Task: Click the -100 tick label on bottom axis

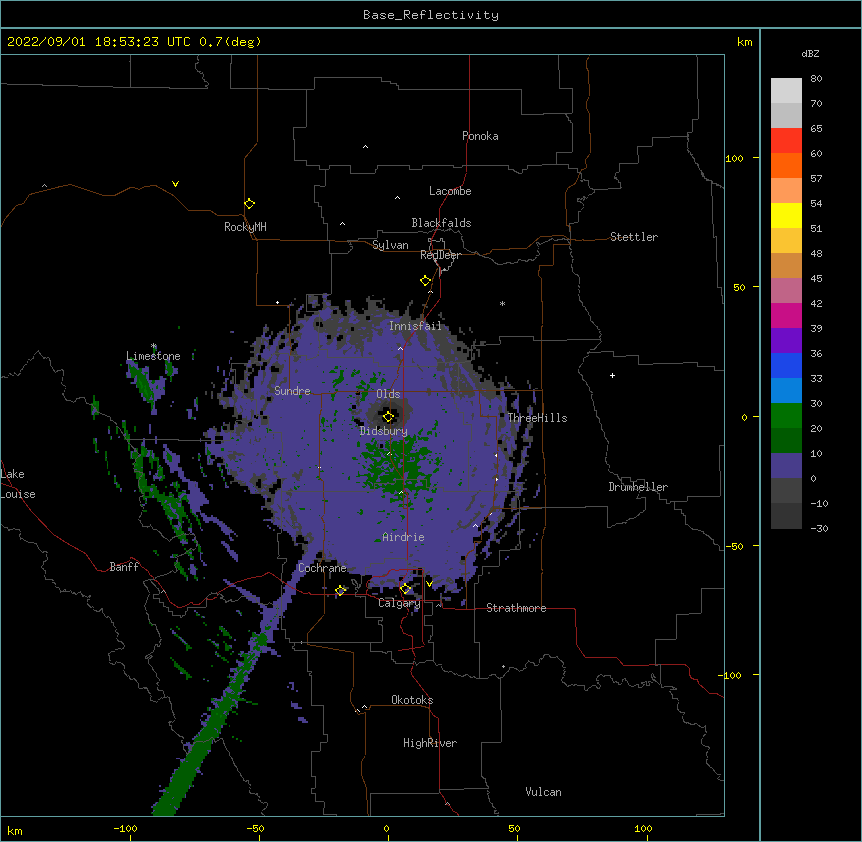Action: click(125, 828)
